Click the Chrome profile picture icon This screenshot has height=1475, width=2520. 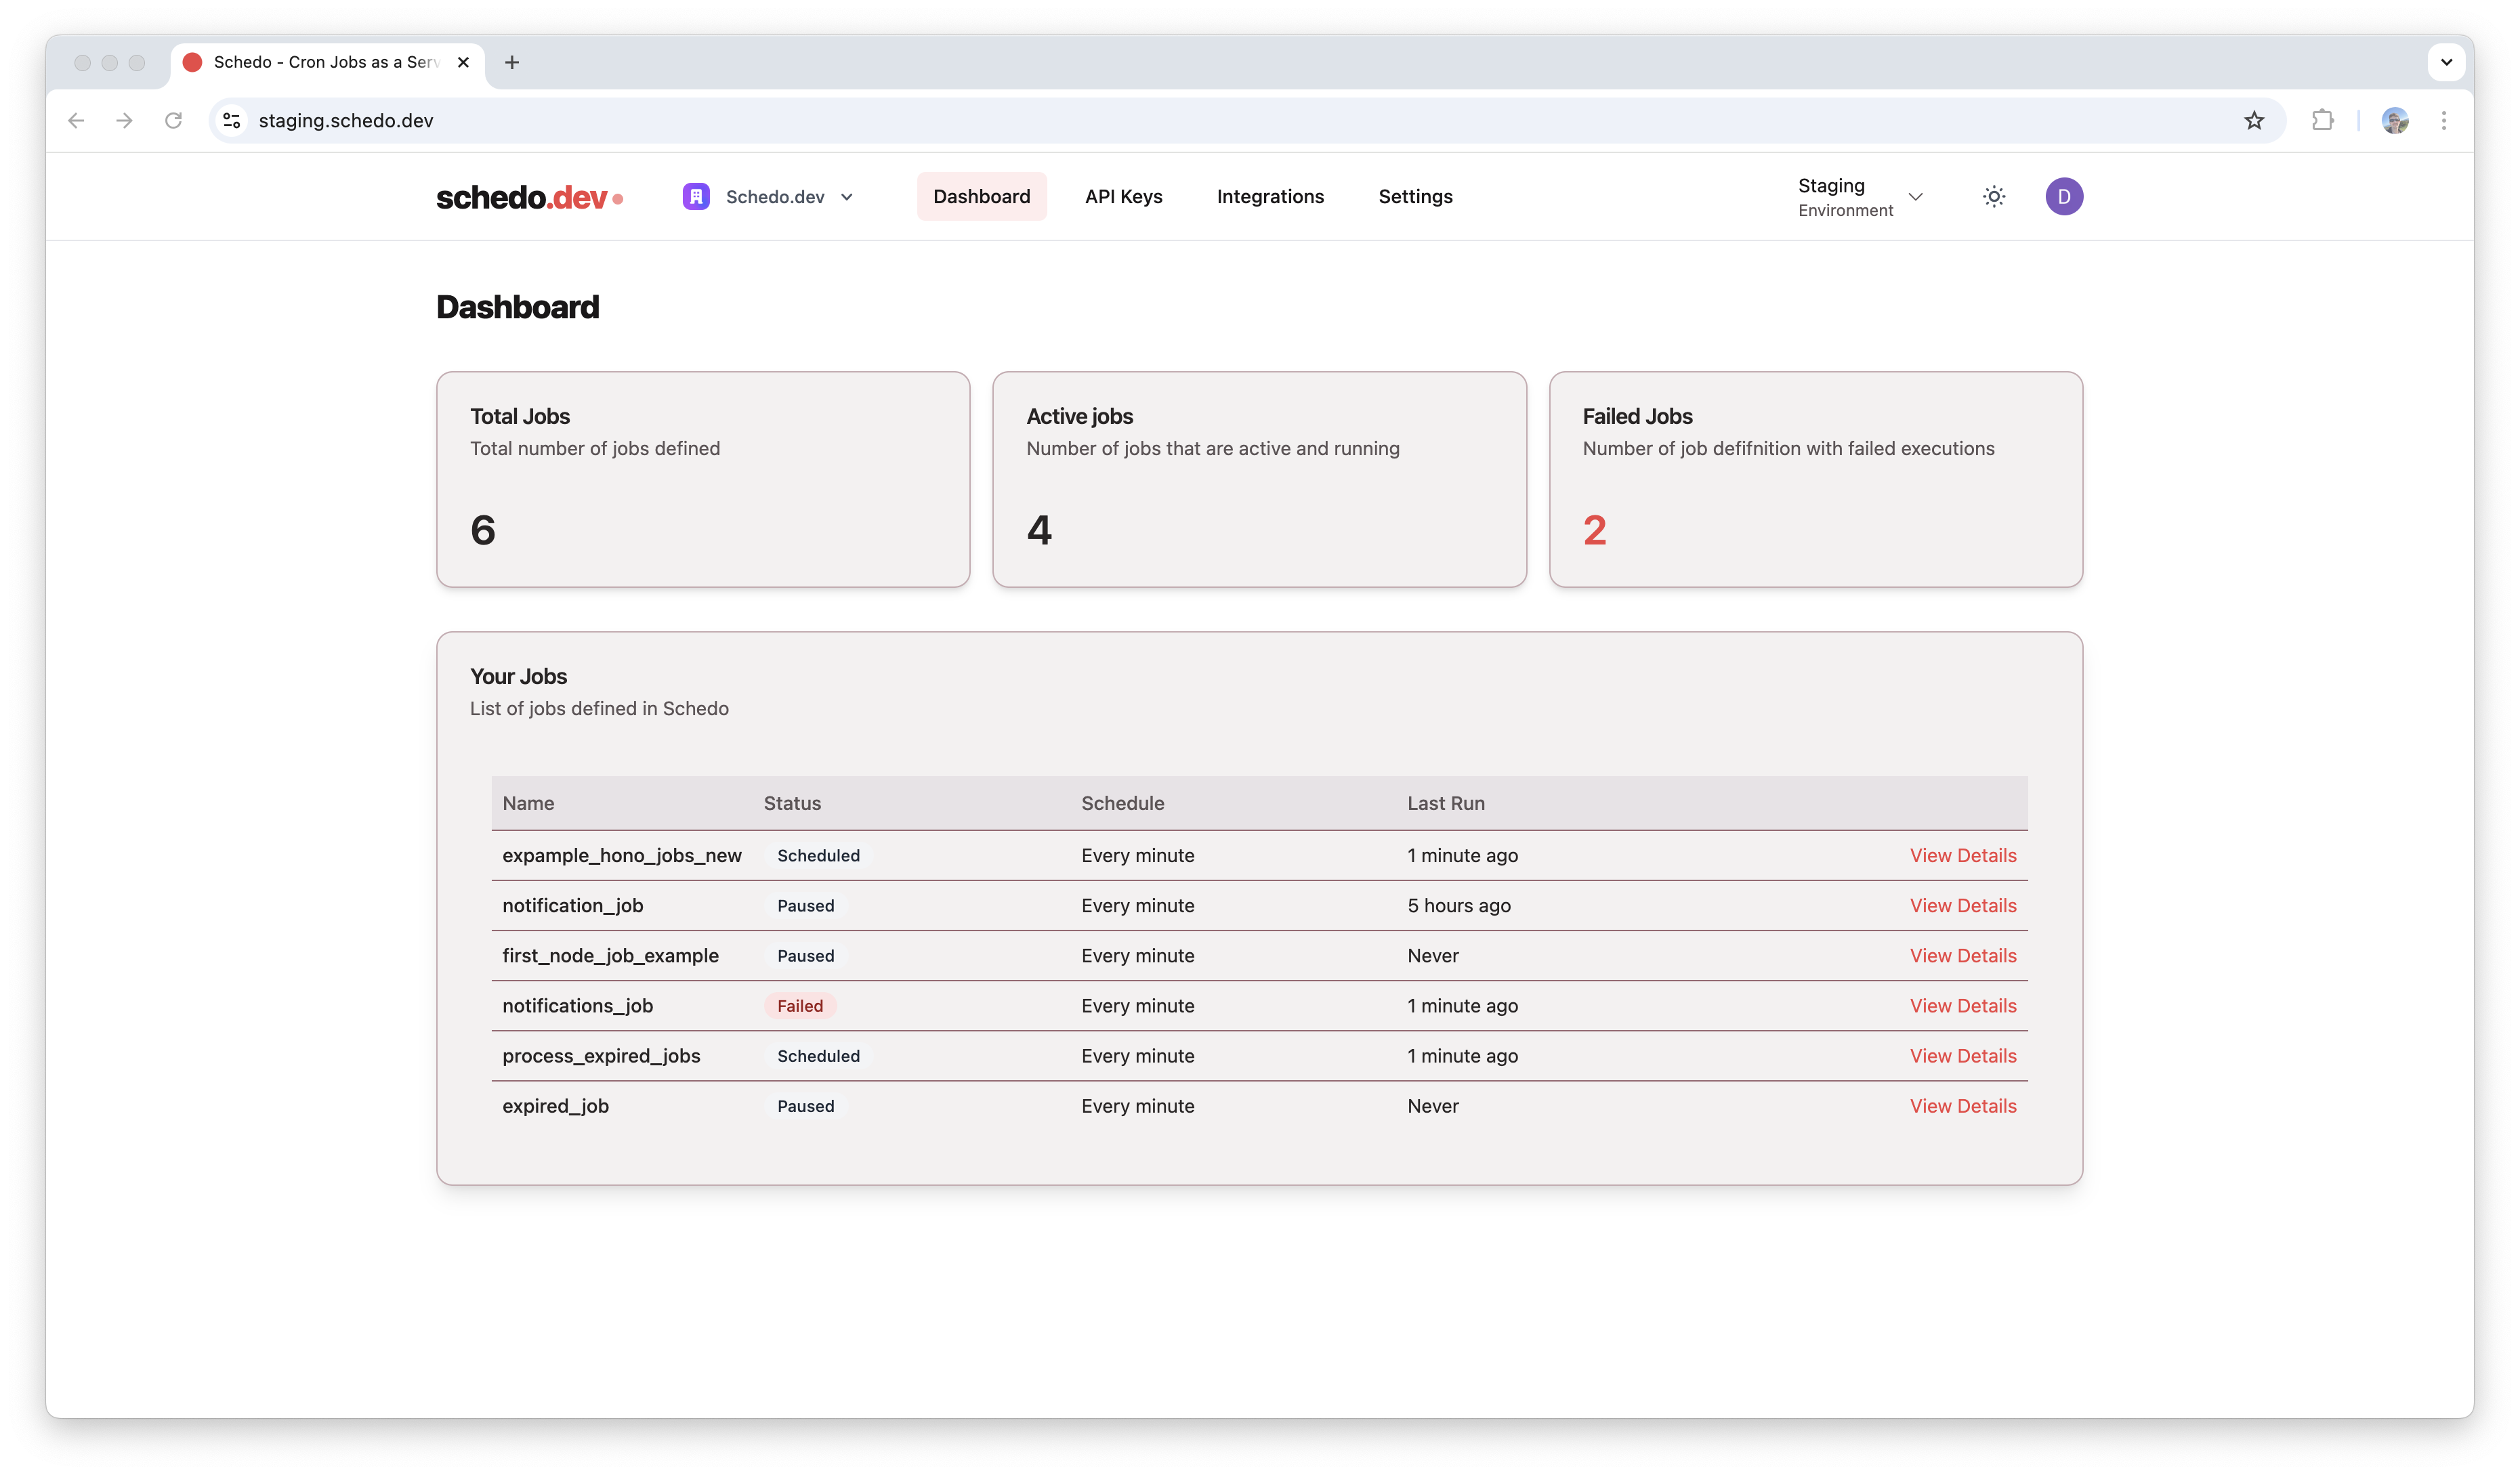2394,121
